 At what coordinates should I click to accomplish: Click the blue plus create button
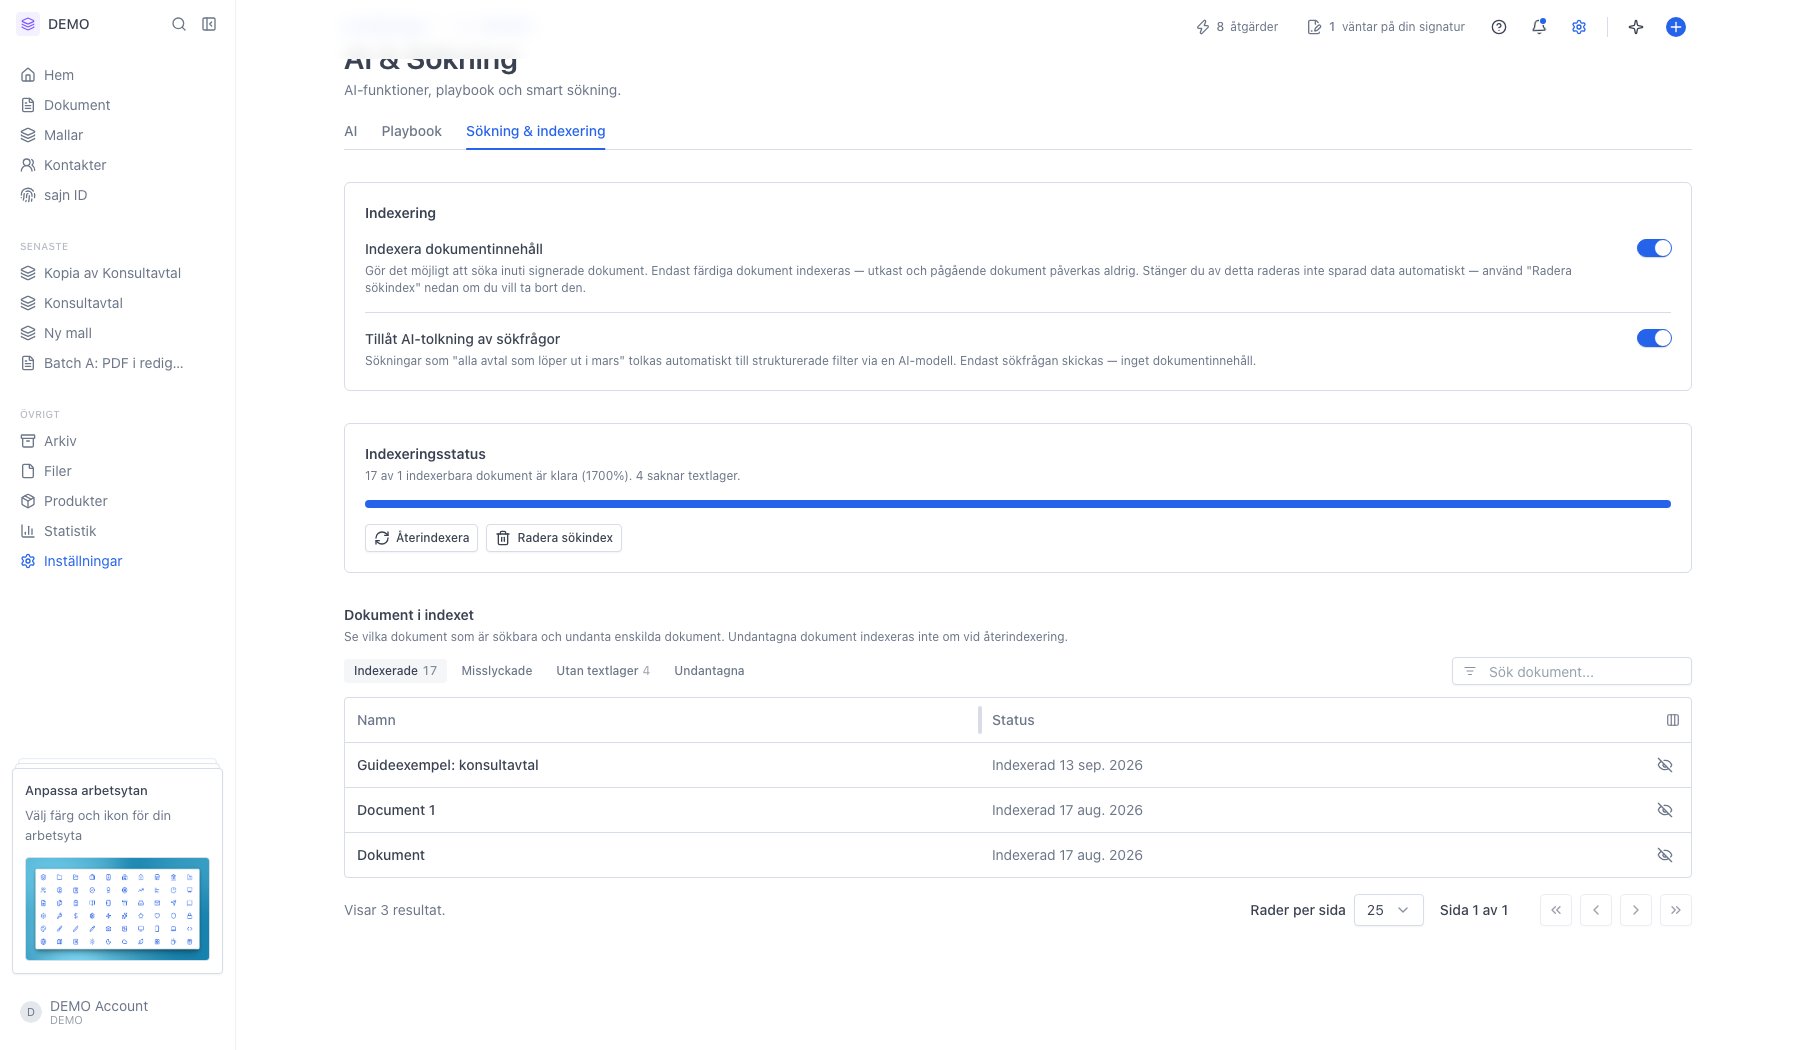1676,27
